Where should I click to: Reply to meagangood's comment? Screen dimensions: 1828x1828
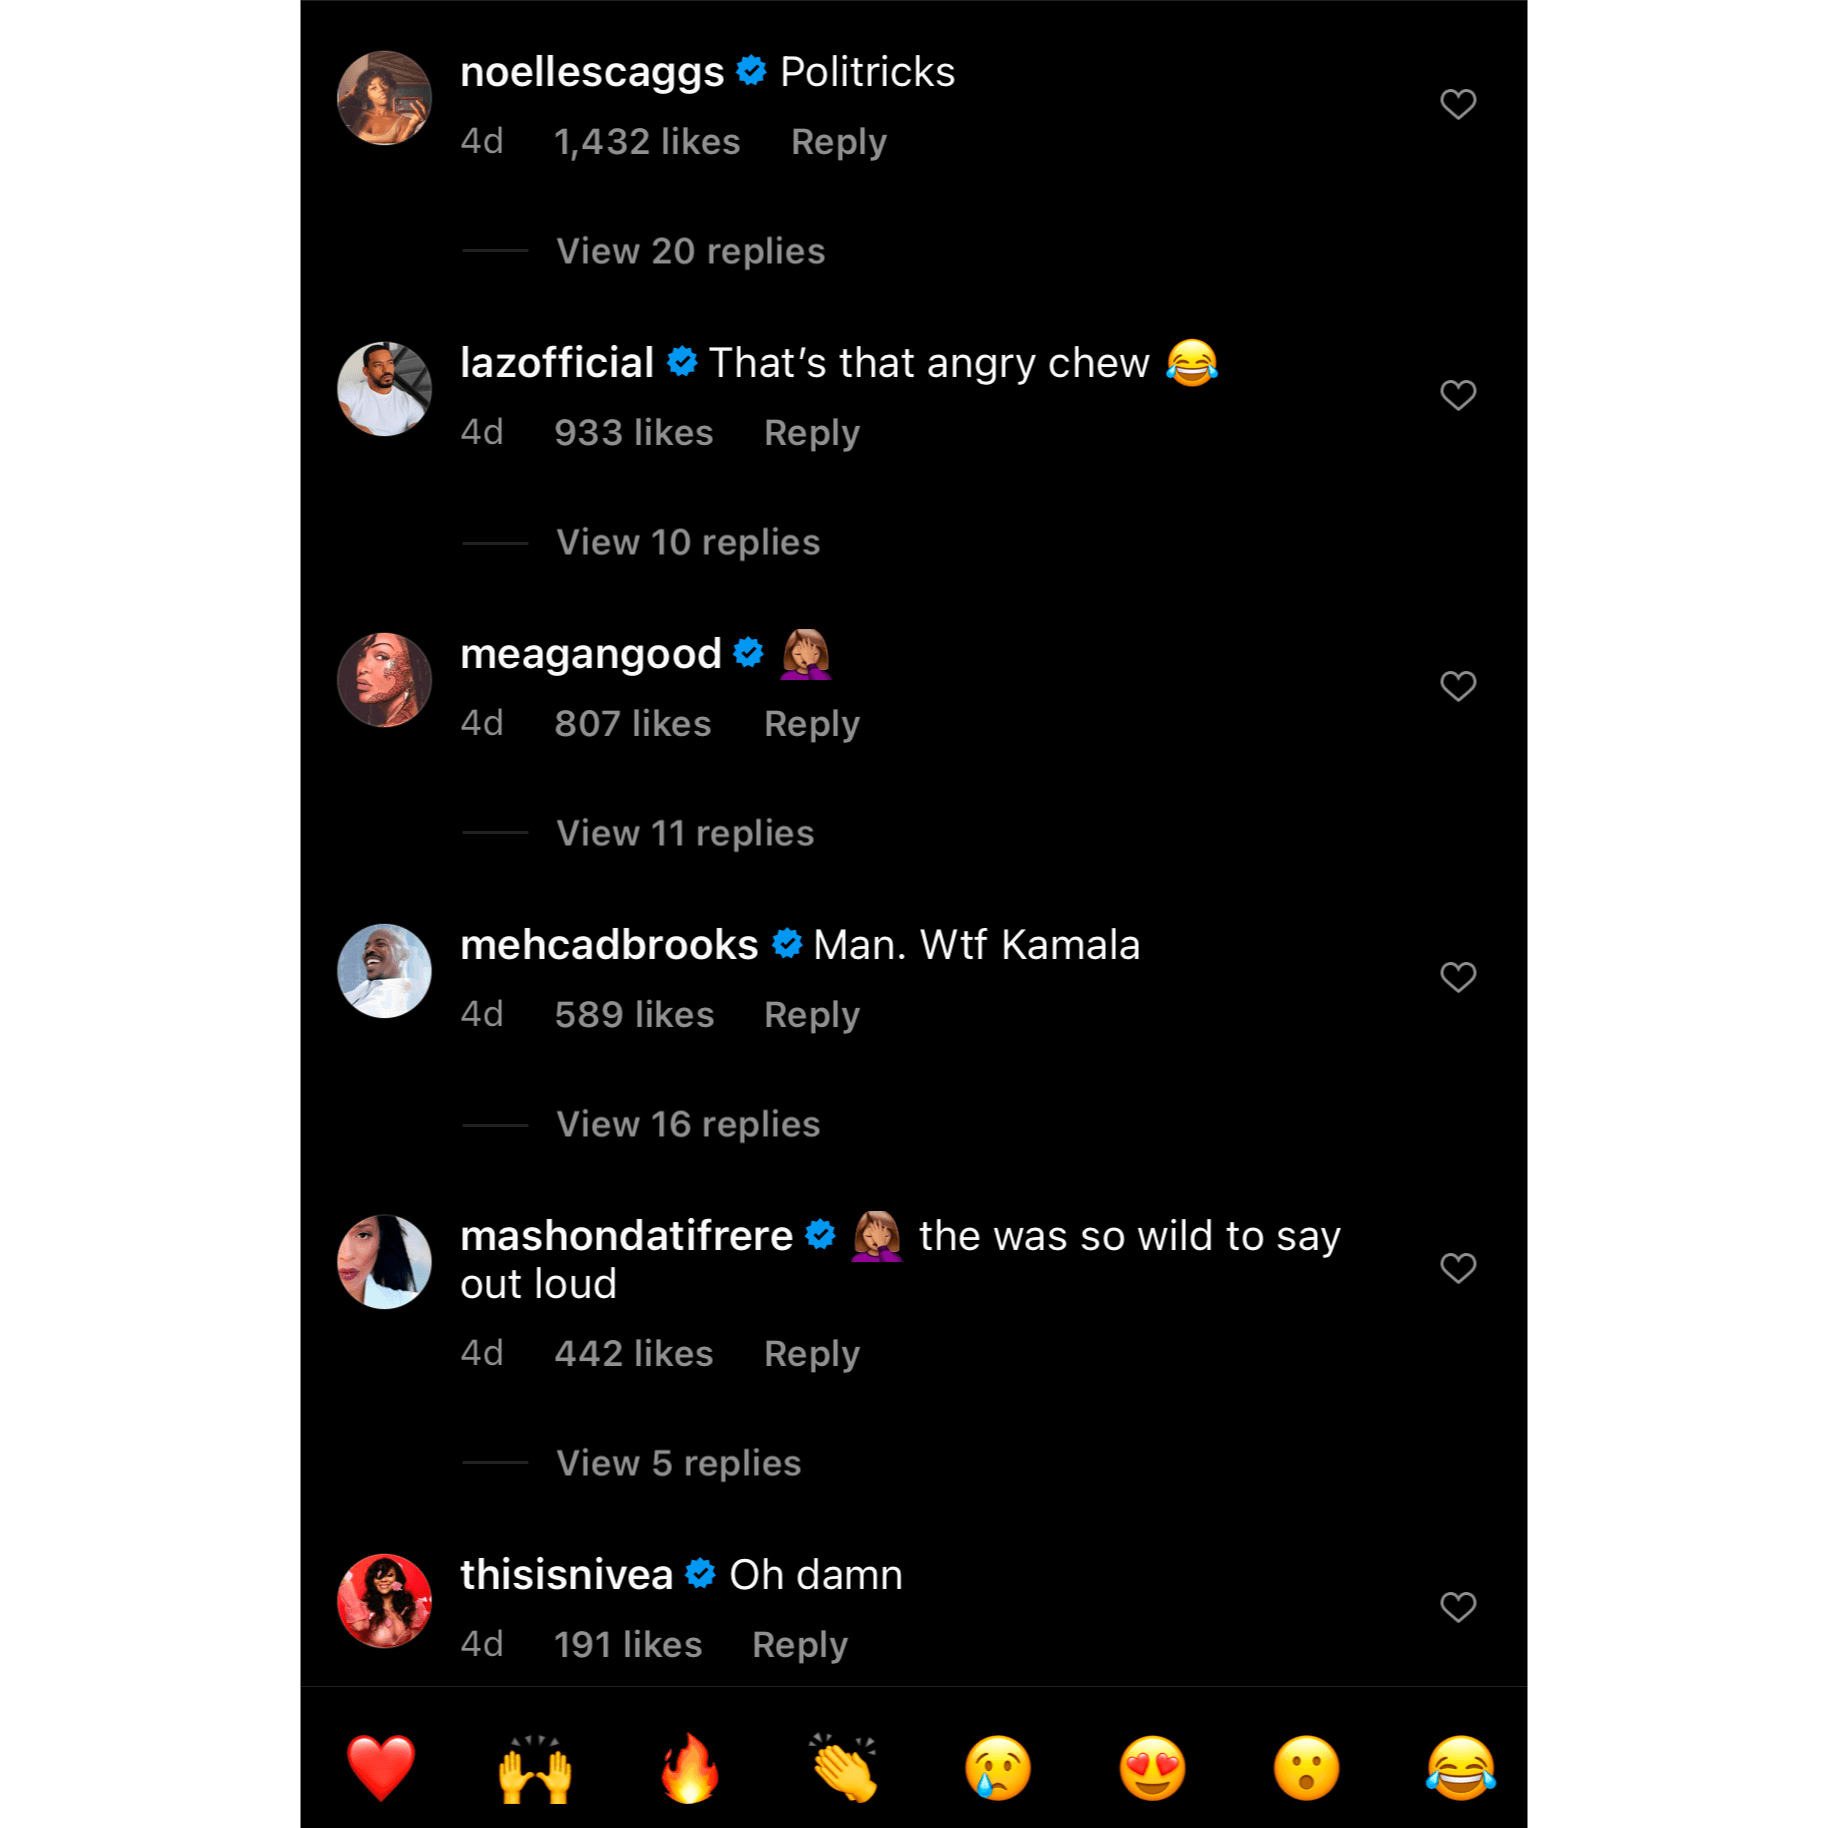pos(811,724)
